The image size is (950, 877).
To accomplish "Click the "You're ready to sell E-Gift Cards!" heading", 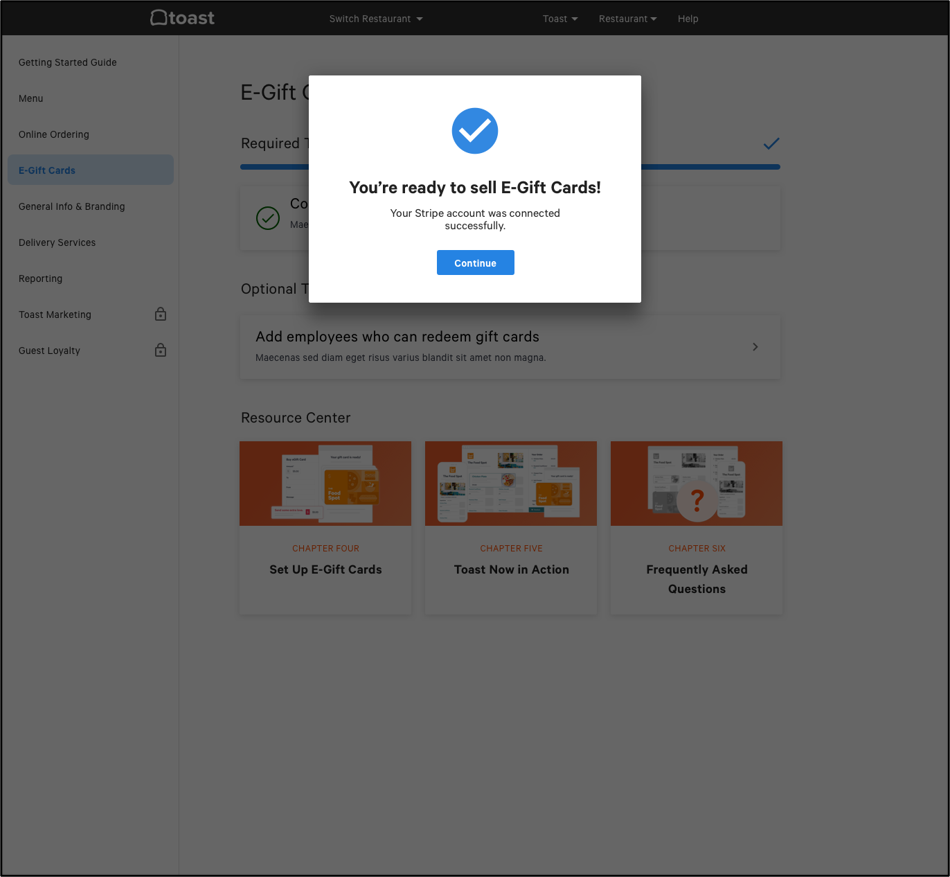I will click(x=475, y=188).
